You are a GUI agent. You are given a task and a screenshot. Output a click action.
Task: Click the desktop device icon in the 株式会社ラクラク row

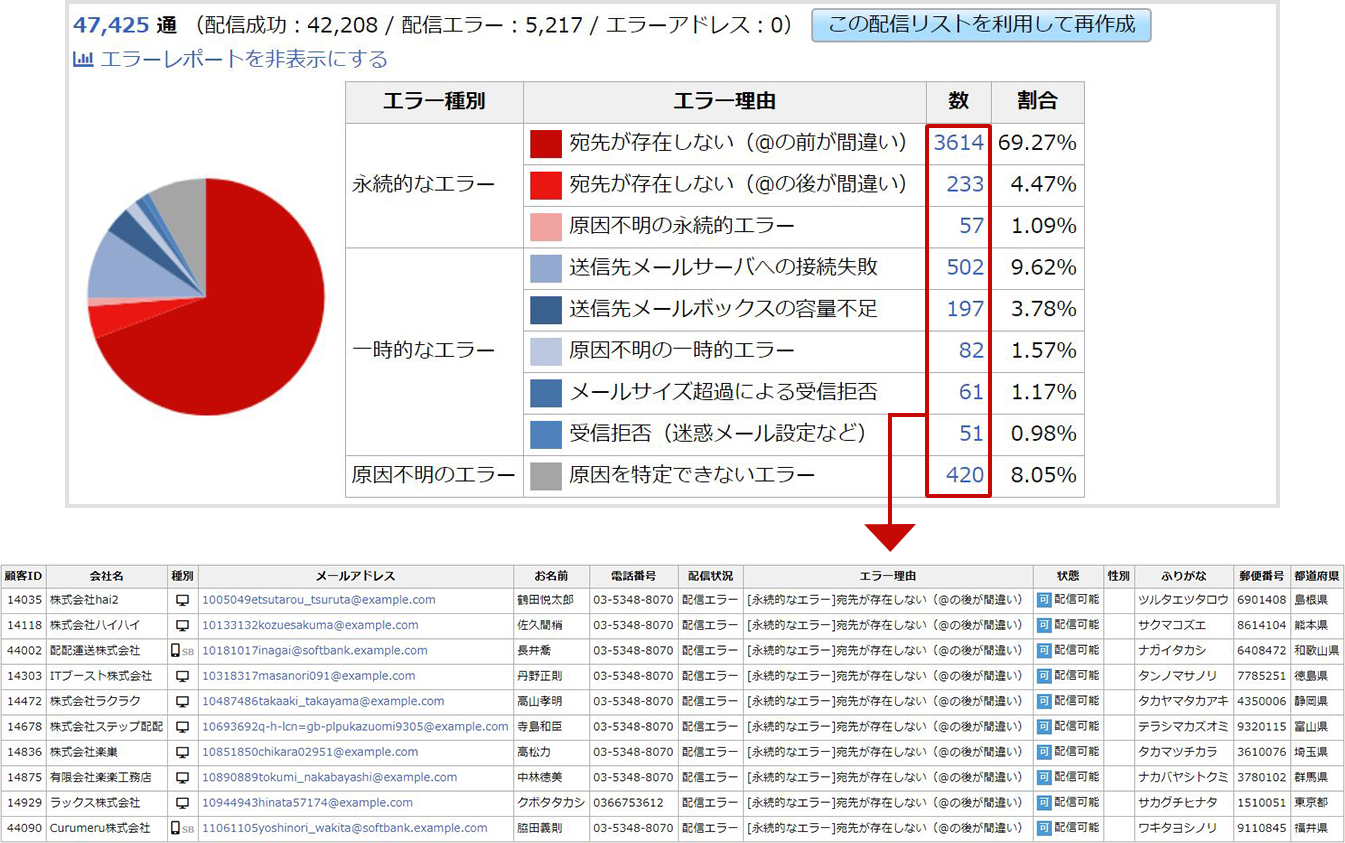(182, 701)
